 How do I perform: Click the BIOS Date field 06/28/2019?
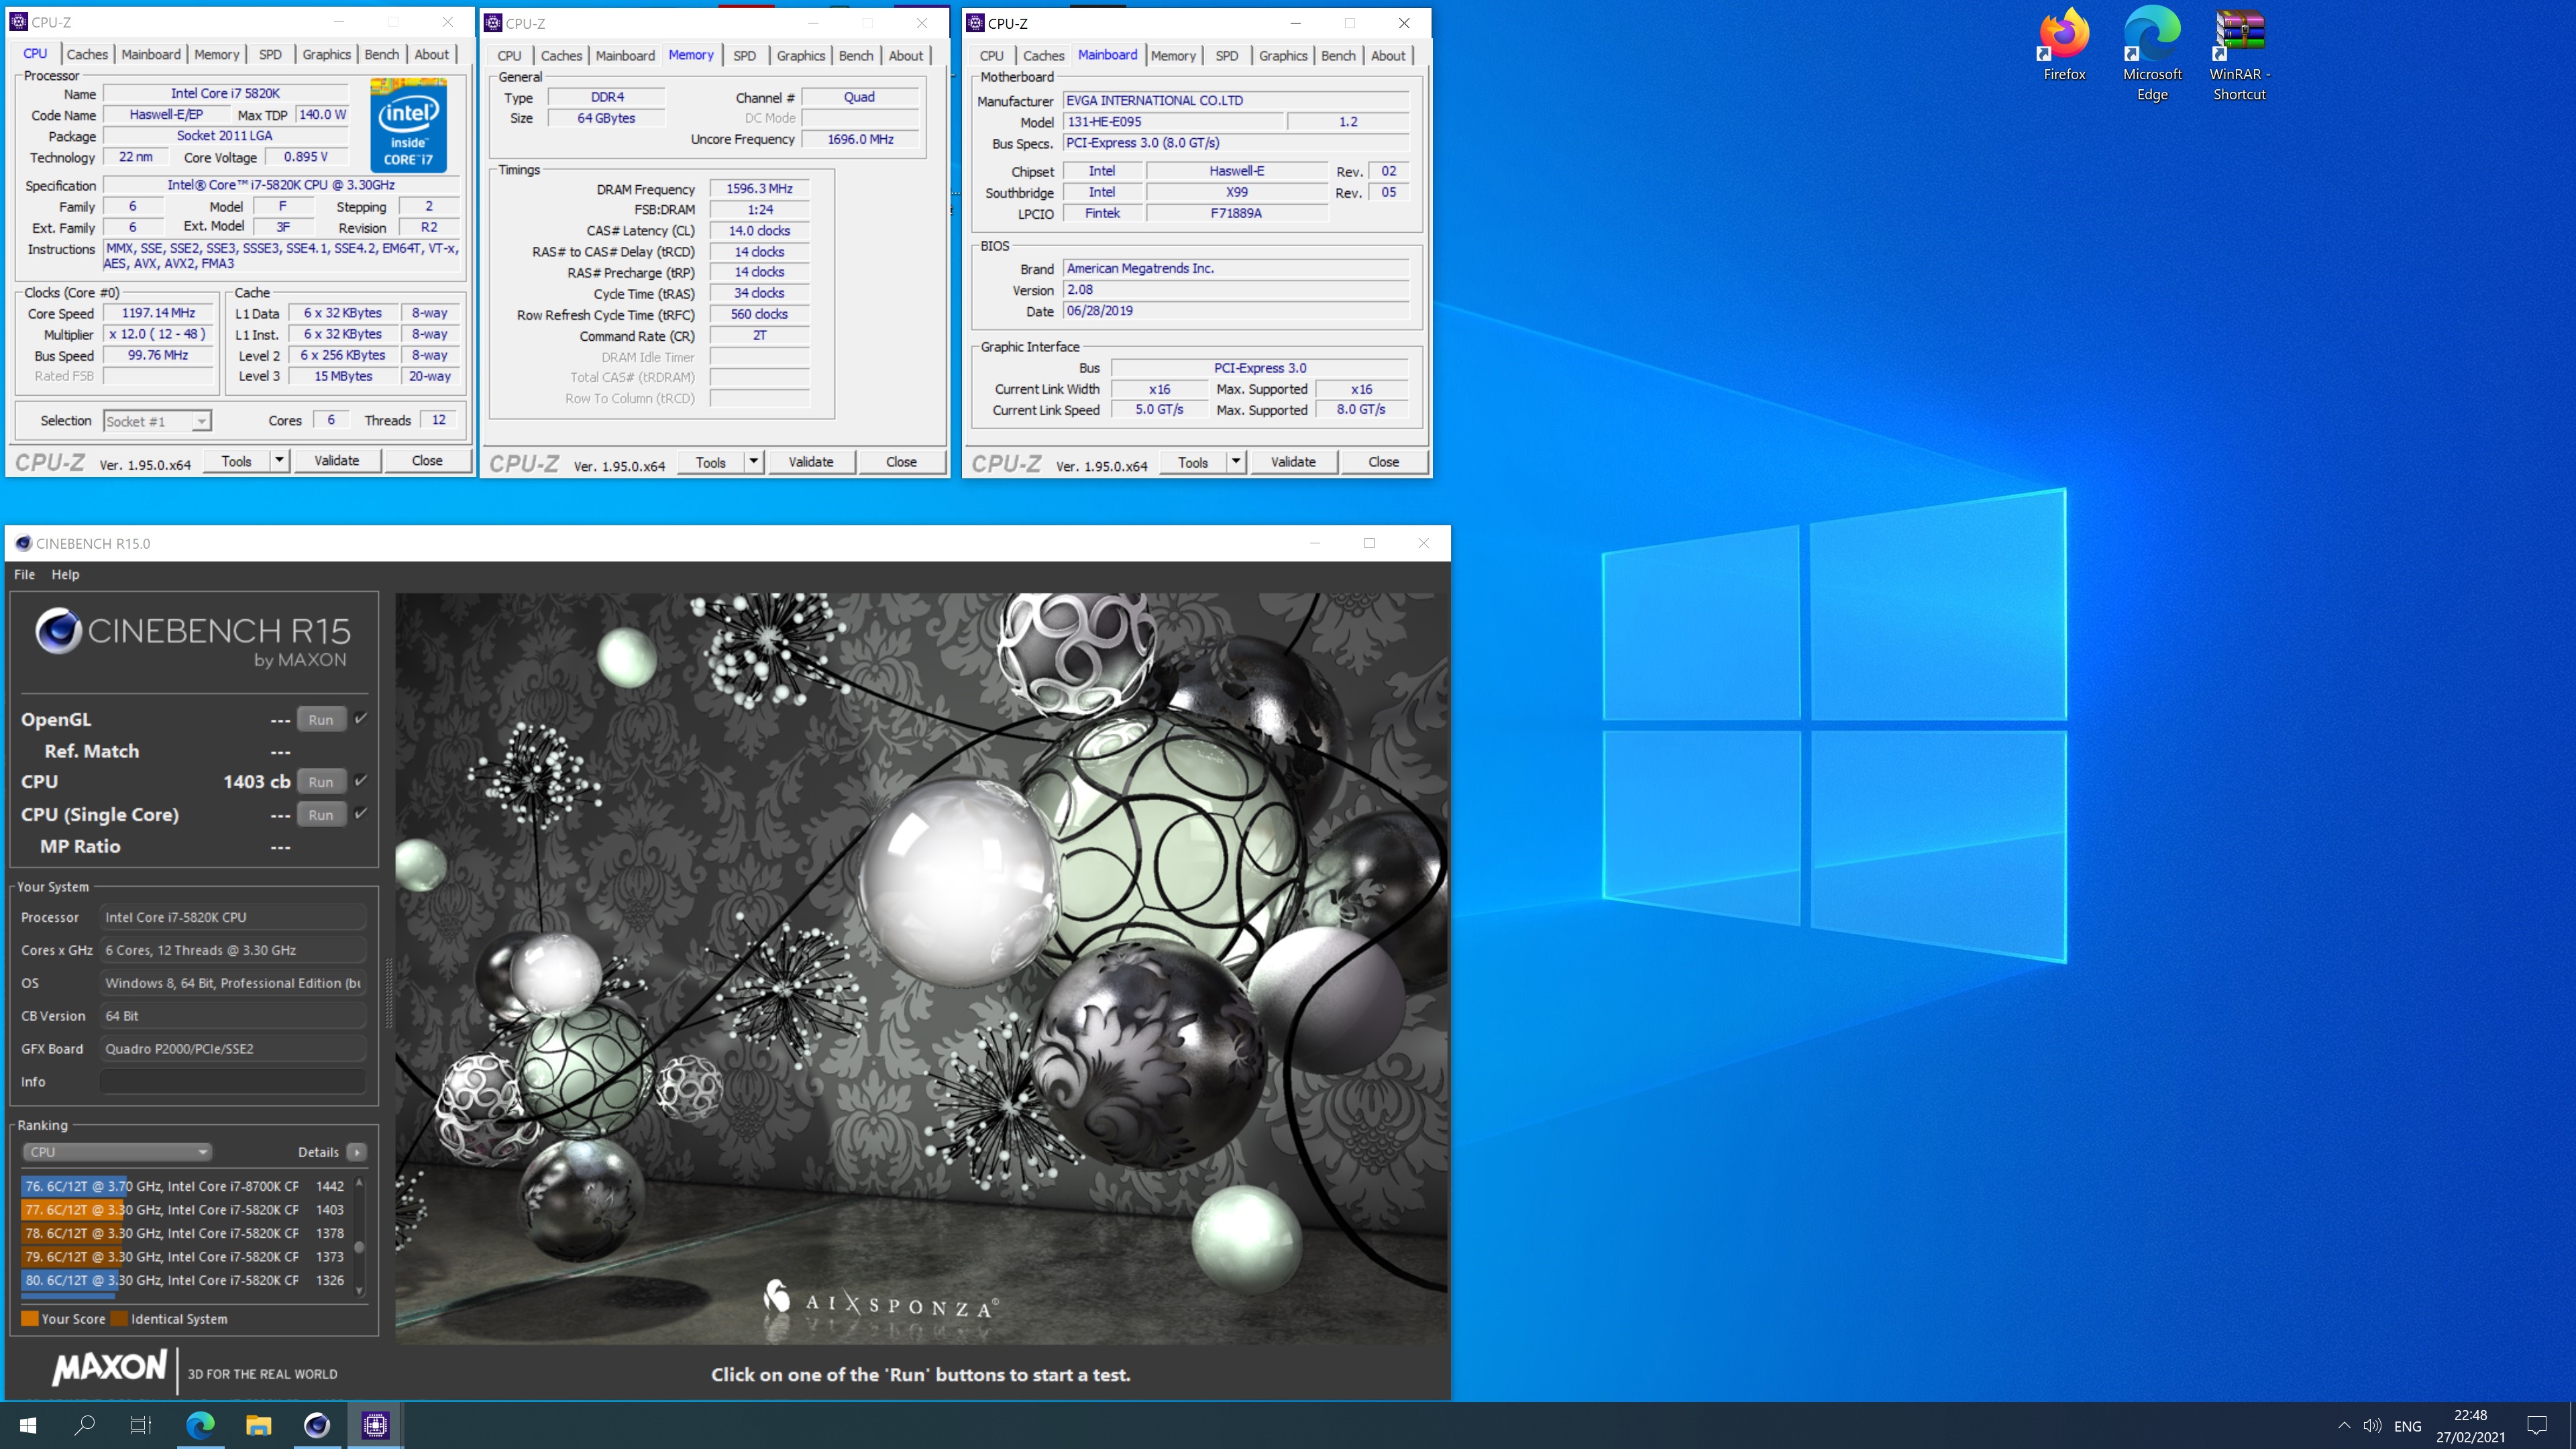(1236, 310)
